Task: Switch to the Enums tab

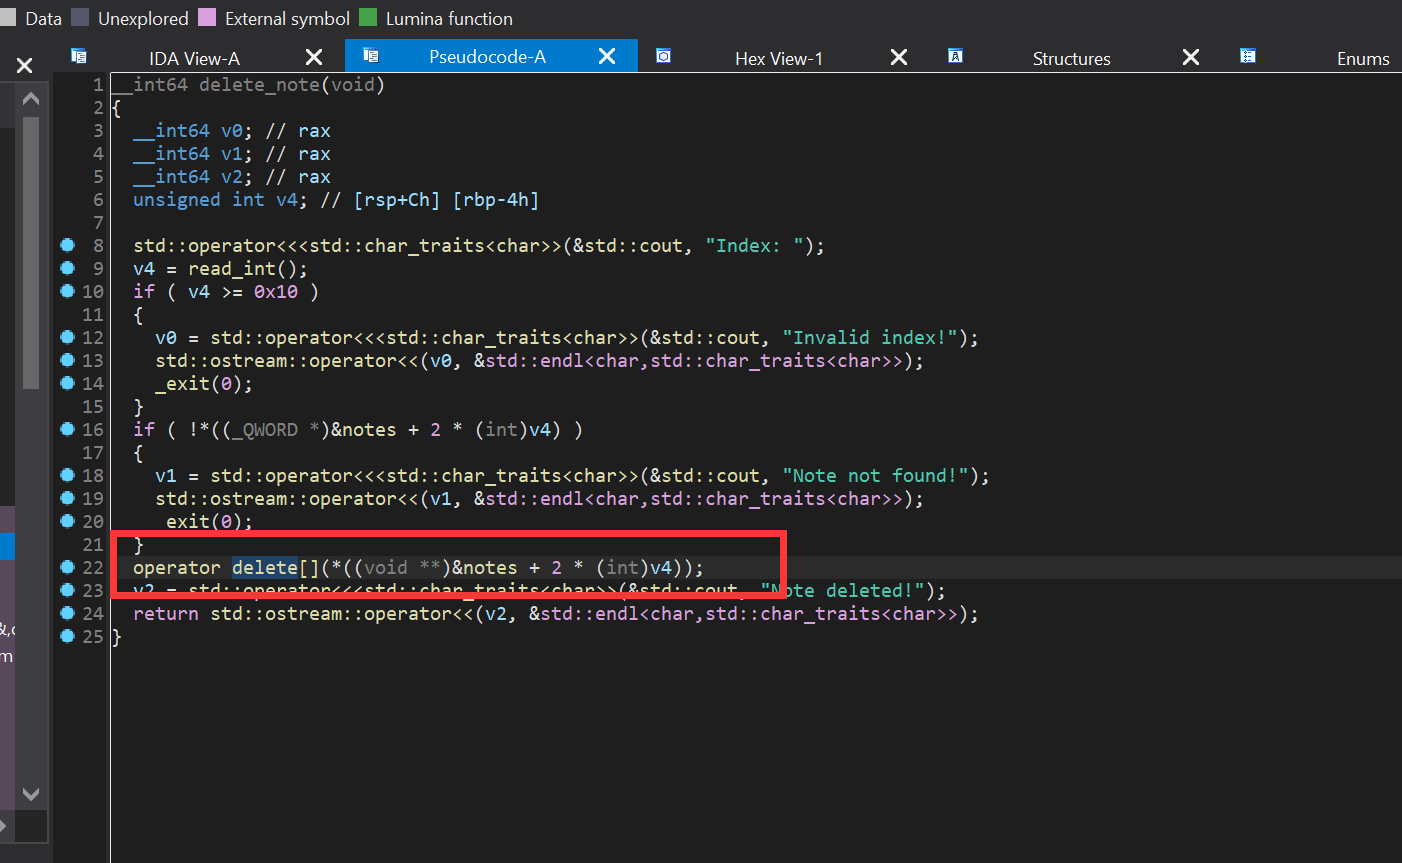Action: tap(1362, 58)
